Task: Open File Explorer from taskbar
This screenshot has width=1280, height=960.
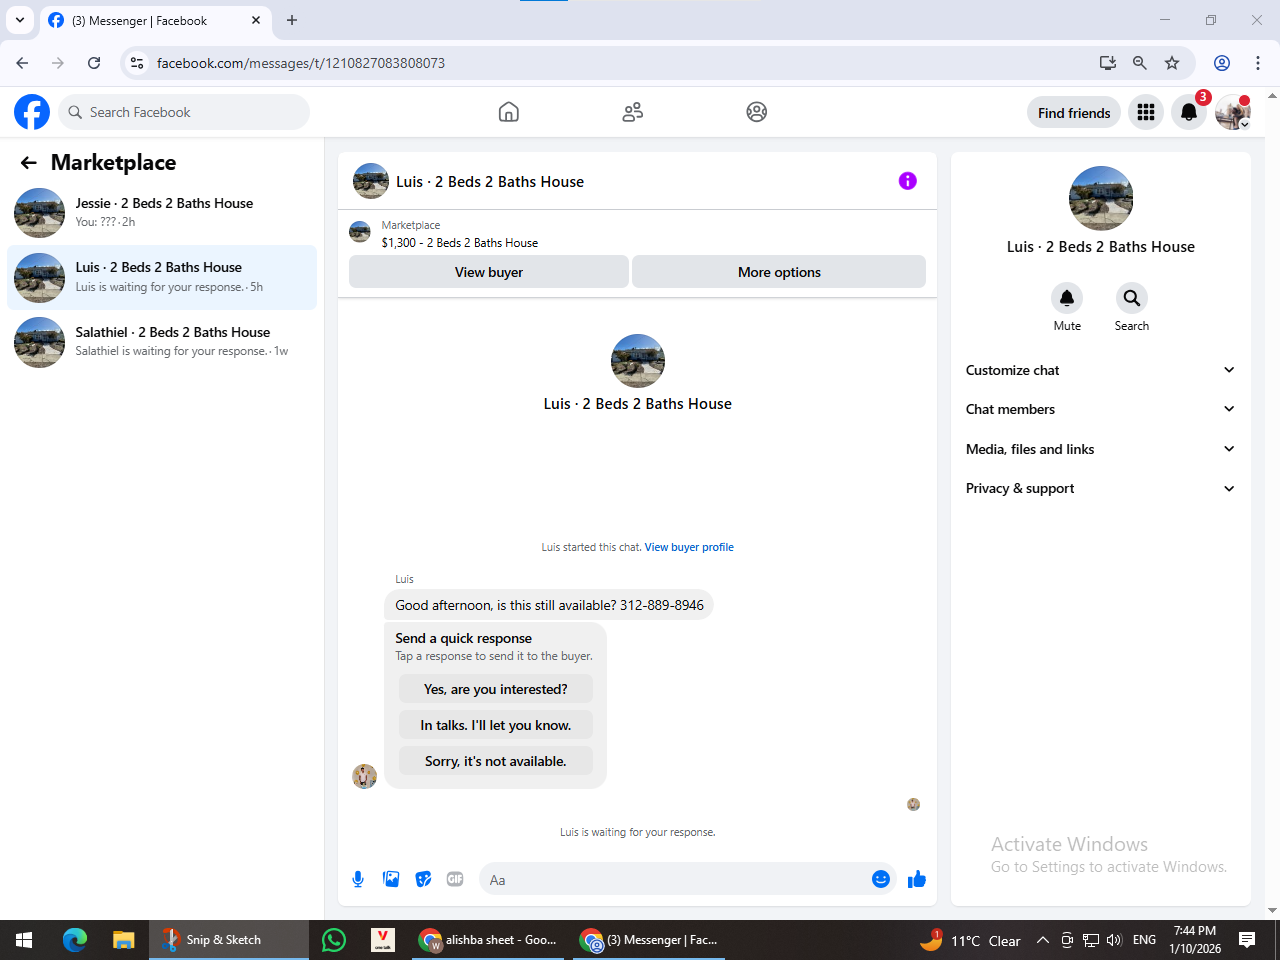Action: tap(124, 940)
